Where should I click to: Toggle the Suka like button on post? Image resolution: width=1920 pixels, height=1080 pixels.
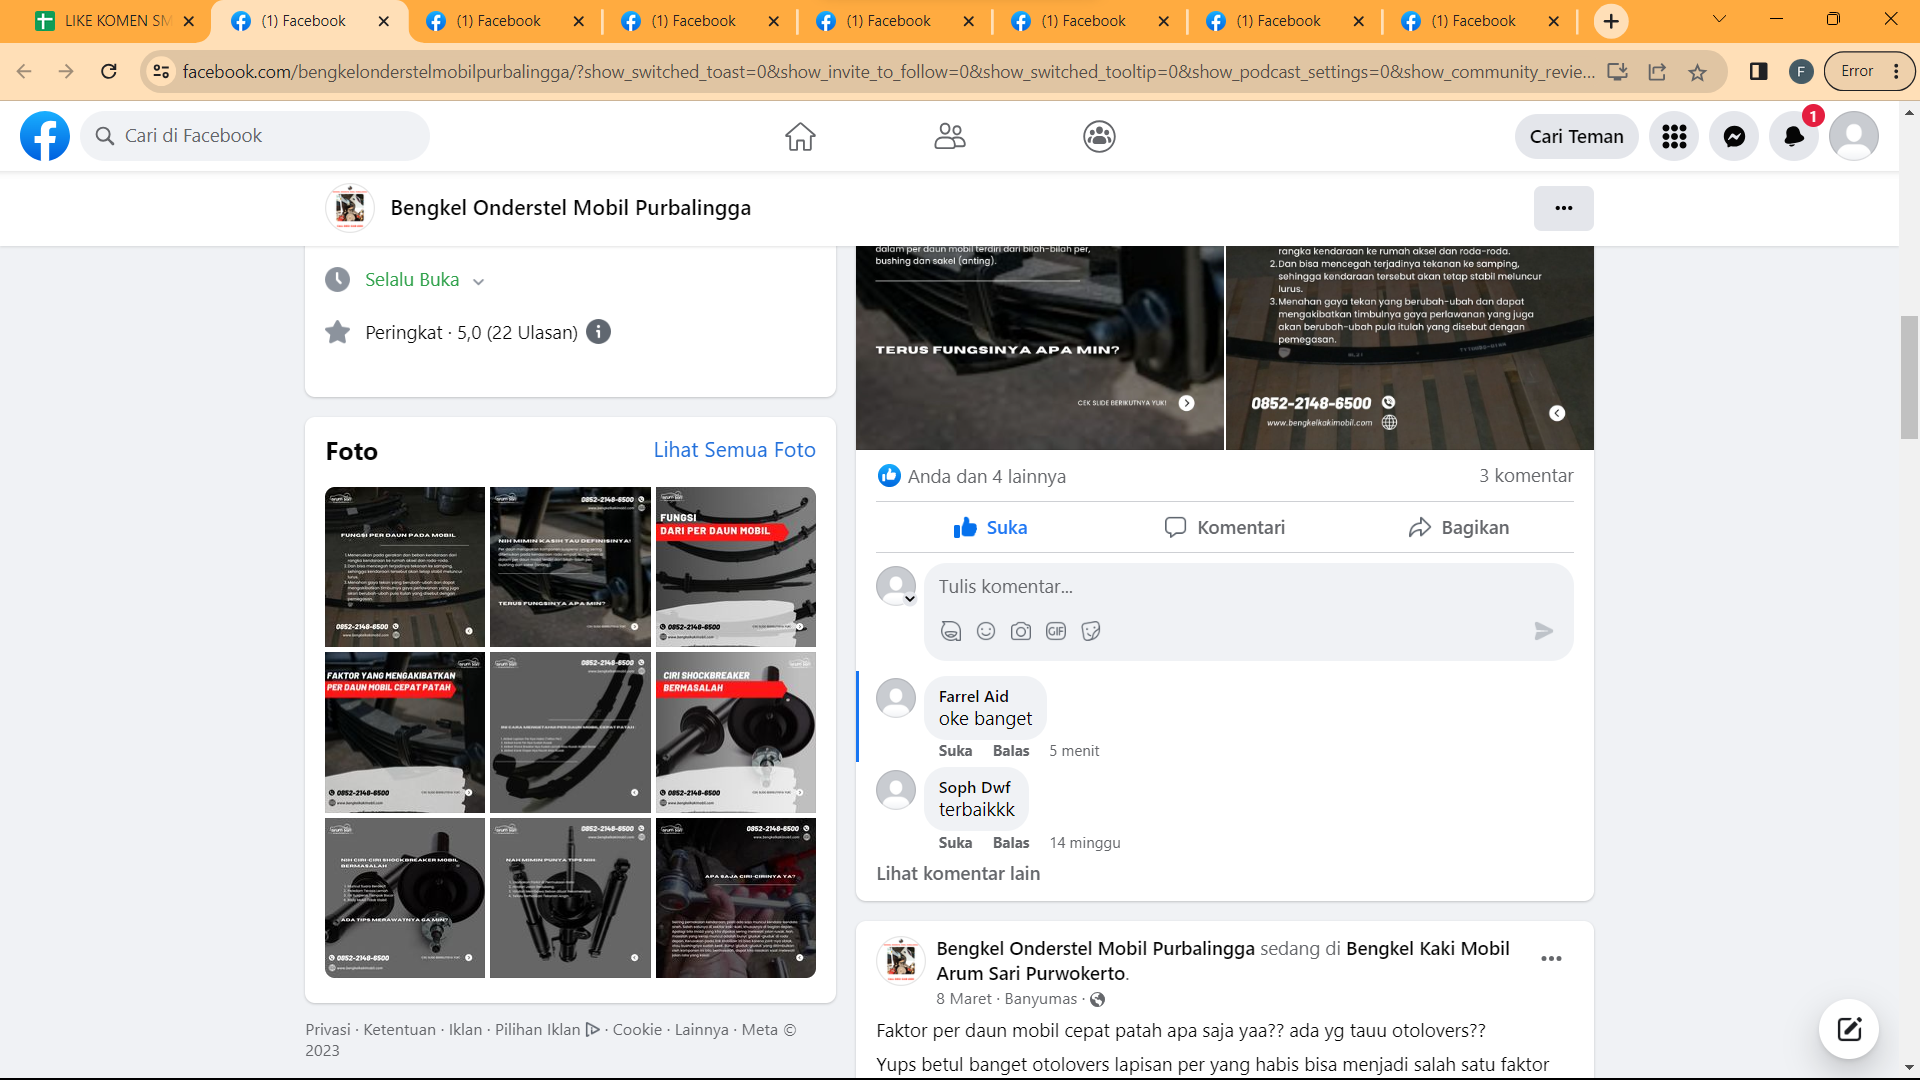pos(991,527)
